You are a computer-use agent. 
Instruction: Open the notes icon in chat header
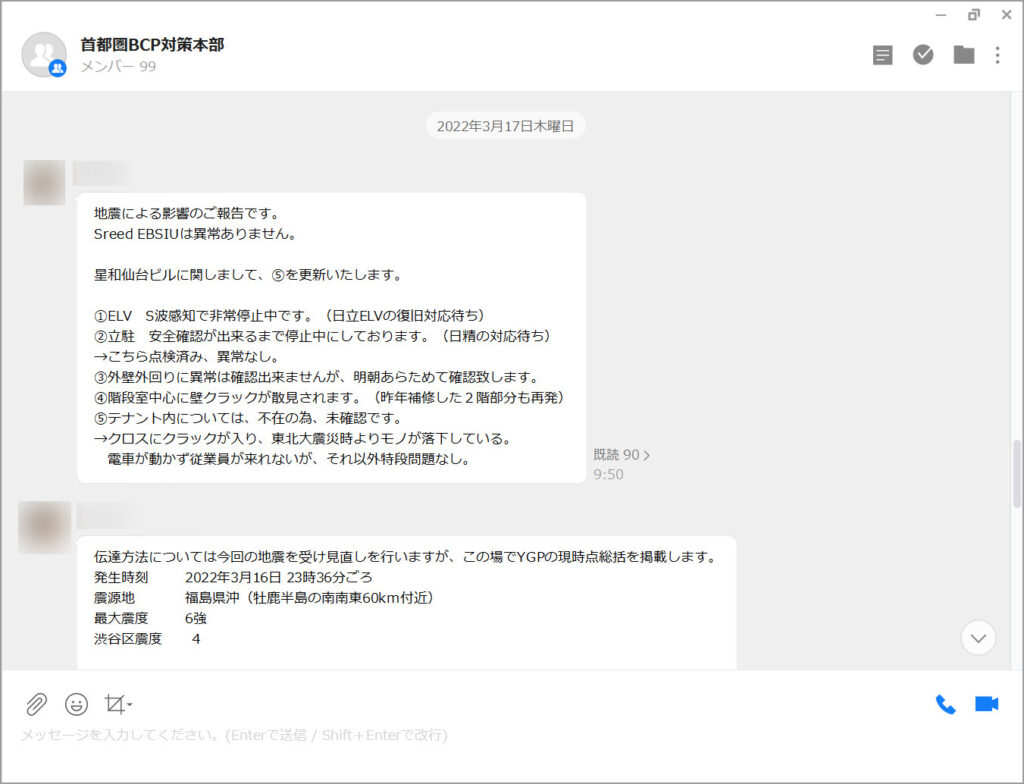coord(882,55)
